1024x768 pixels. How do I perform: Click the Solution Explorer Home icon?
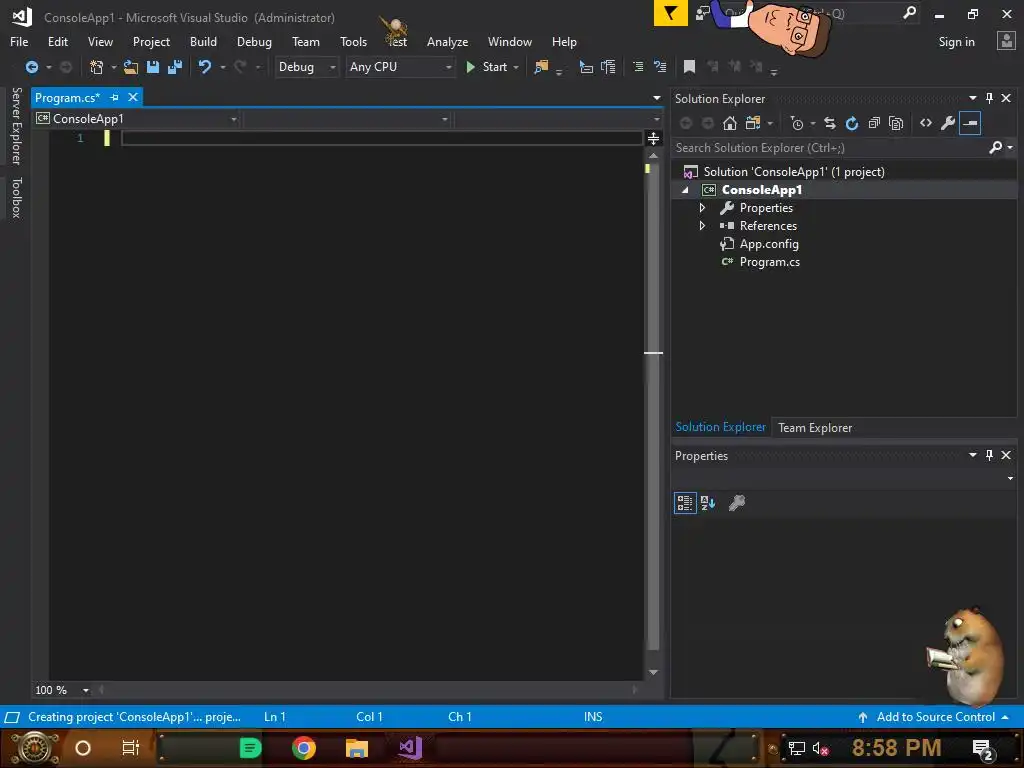(x=729, y=123)
